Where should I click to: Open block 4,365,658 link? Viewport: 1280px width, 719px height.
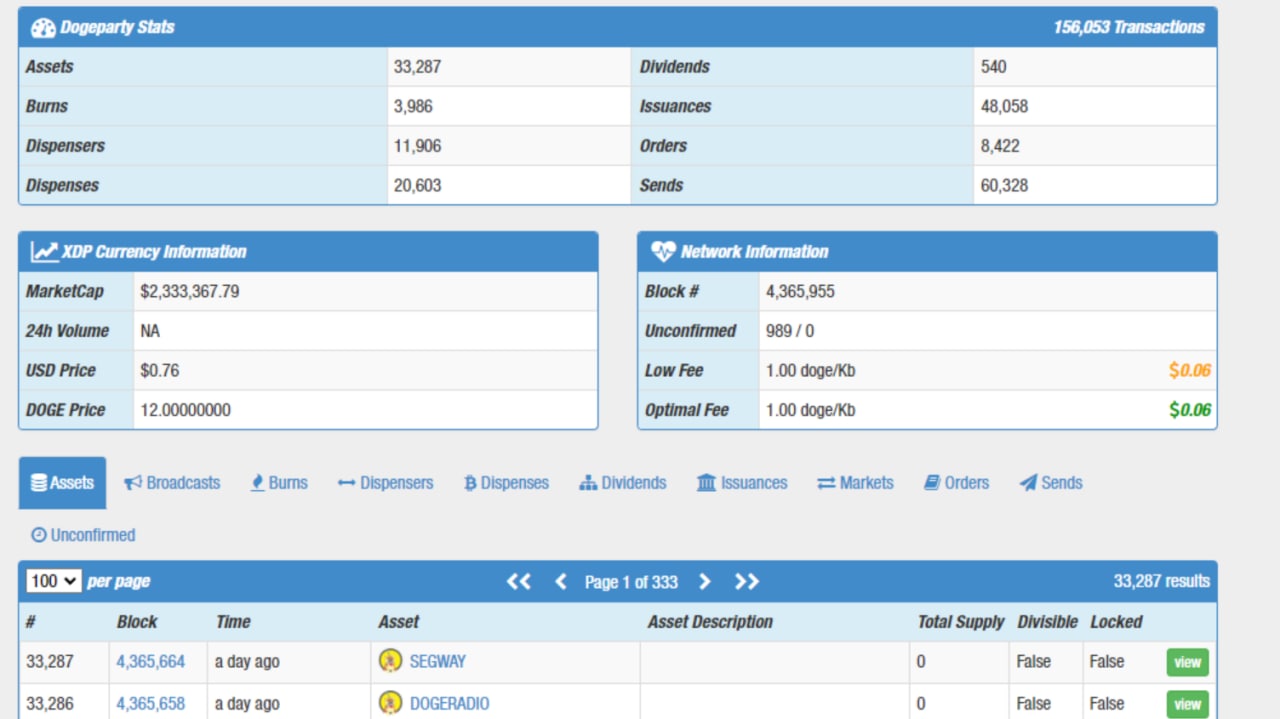[x=151, y=704]
